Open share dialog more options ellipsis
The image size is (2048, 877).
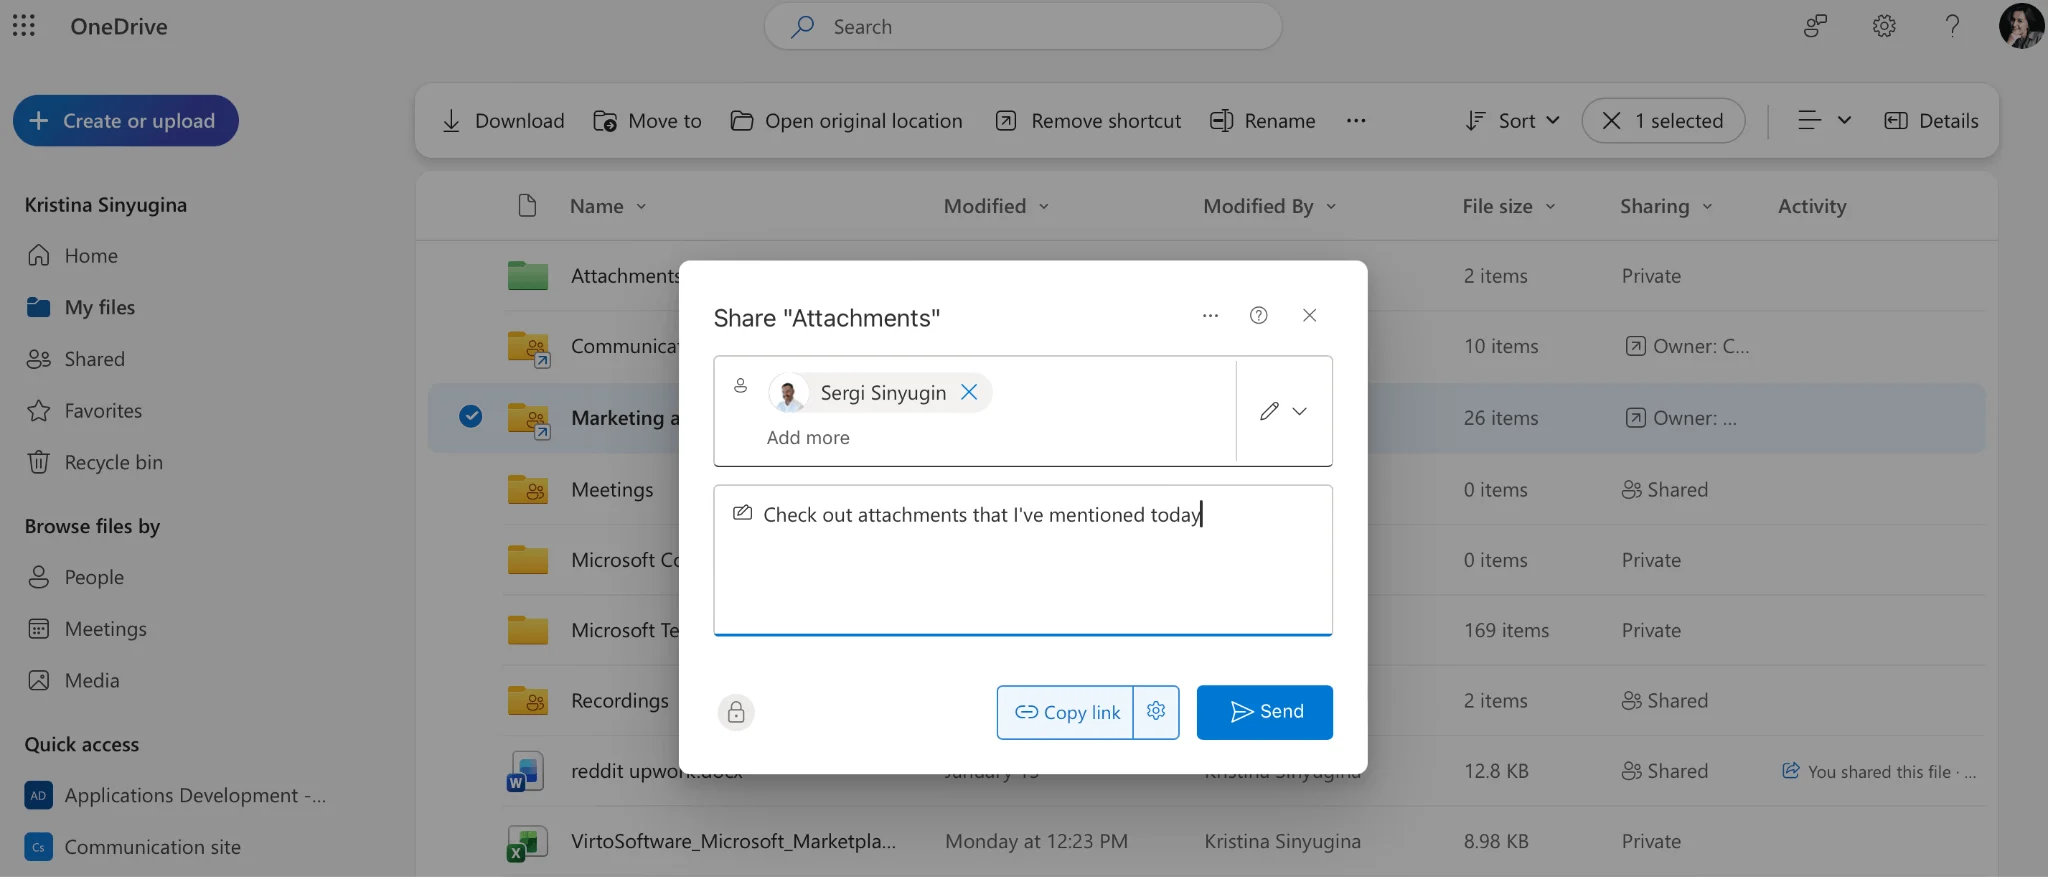(1210, 316)
